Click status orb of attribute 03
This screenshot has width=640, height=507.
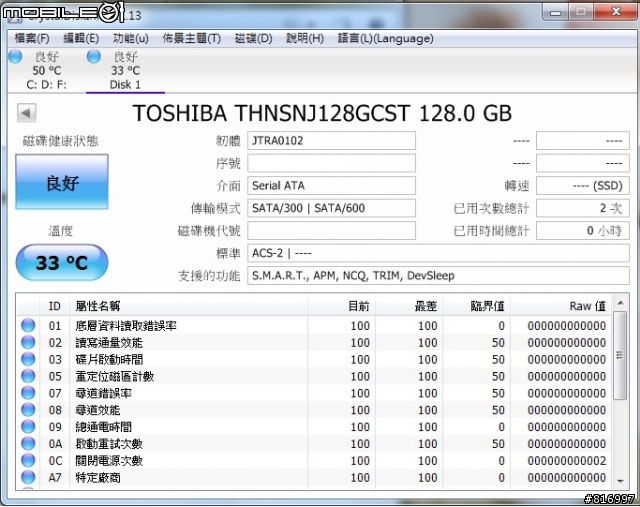coord(28,359)
